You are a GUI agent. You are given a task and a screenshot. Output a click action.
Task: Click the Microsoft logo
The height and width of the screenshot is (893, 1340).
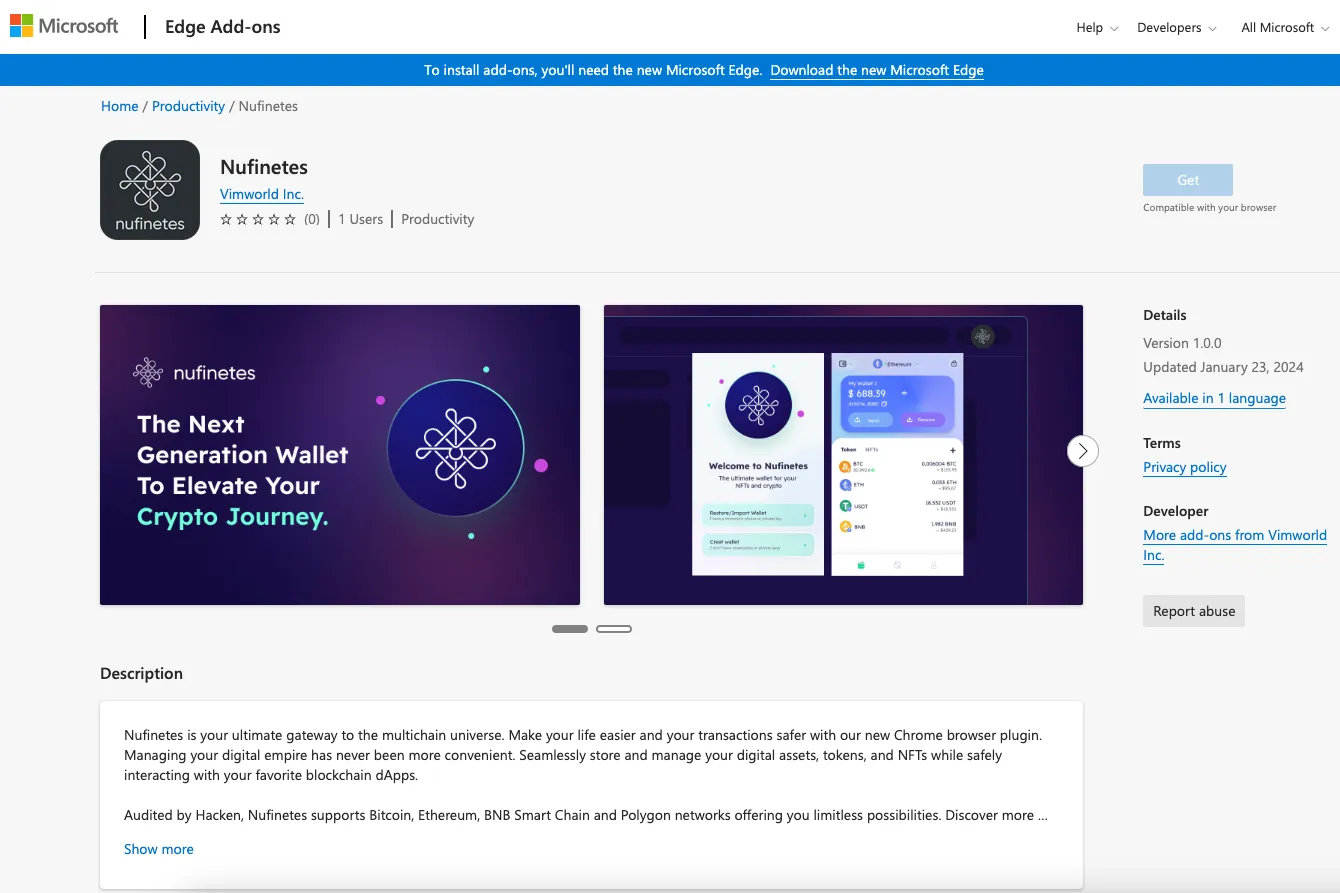(x=64, y=26)
